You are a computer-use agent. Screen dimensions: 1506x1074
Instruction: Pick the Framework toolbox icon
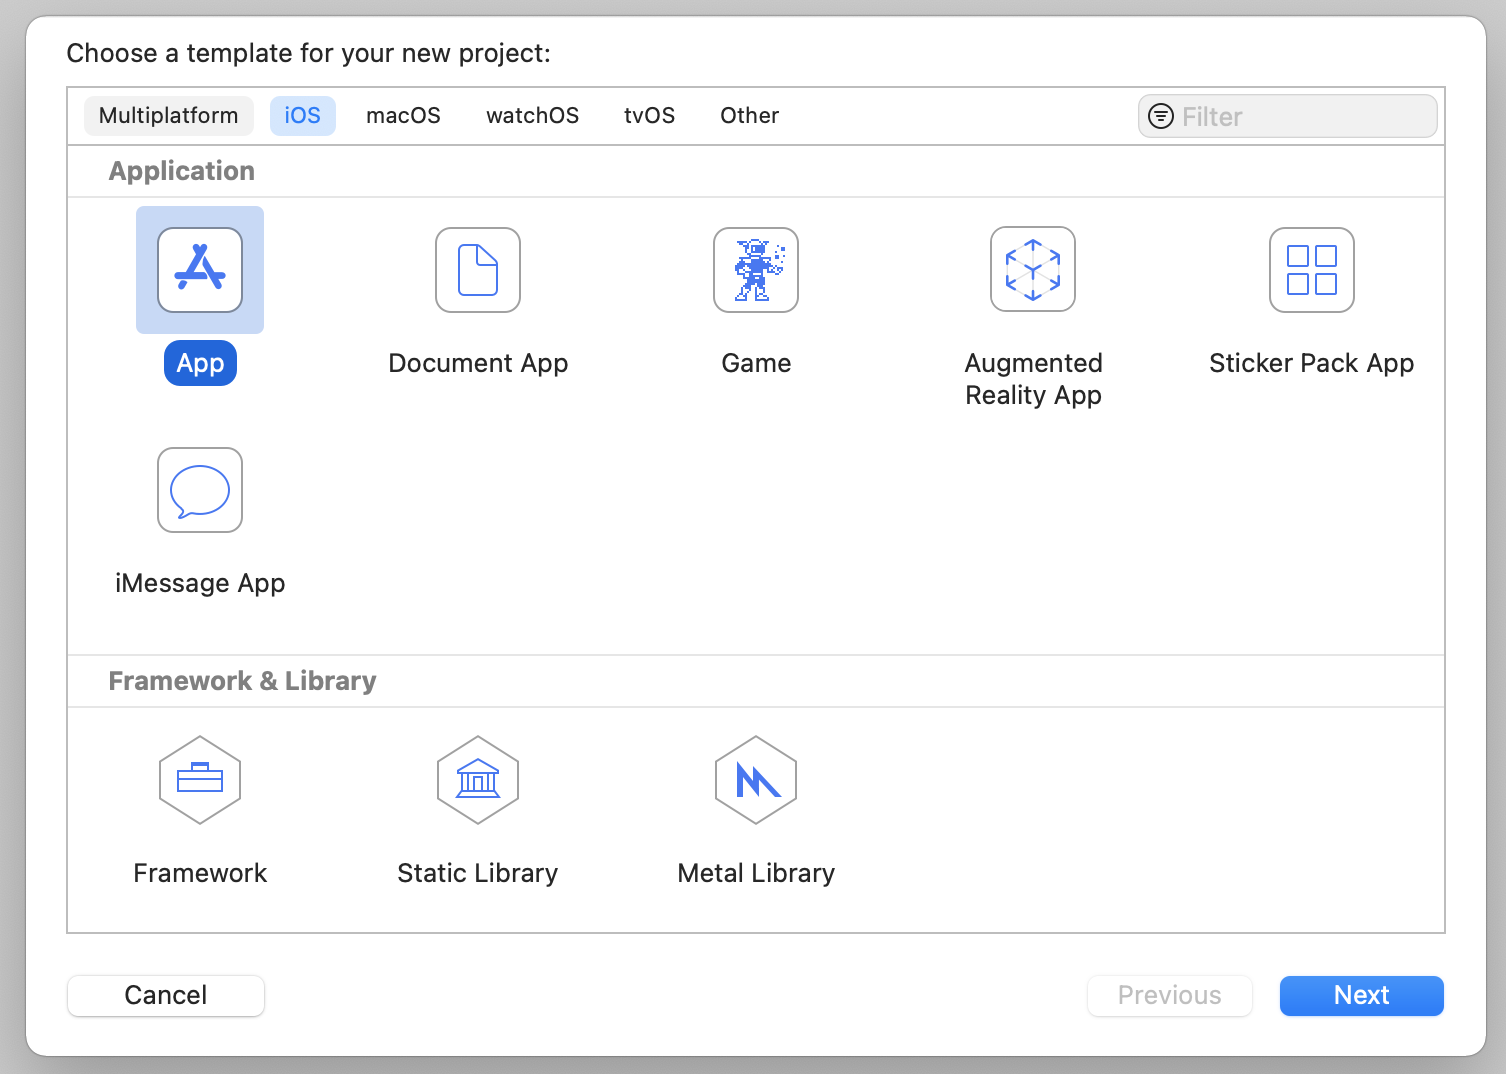[200, 780]
